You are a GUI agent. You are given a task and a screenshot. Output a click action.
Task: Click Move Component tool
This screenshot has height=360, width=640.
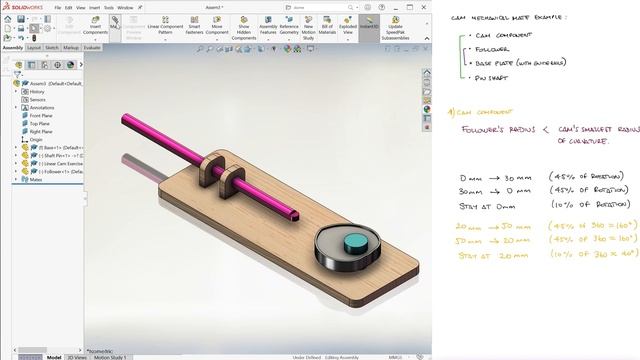[217, 25]
